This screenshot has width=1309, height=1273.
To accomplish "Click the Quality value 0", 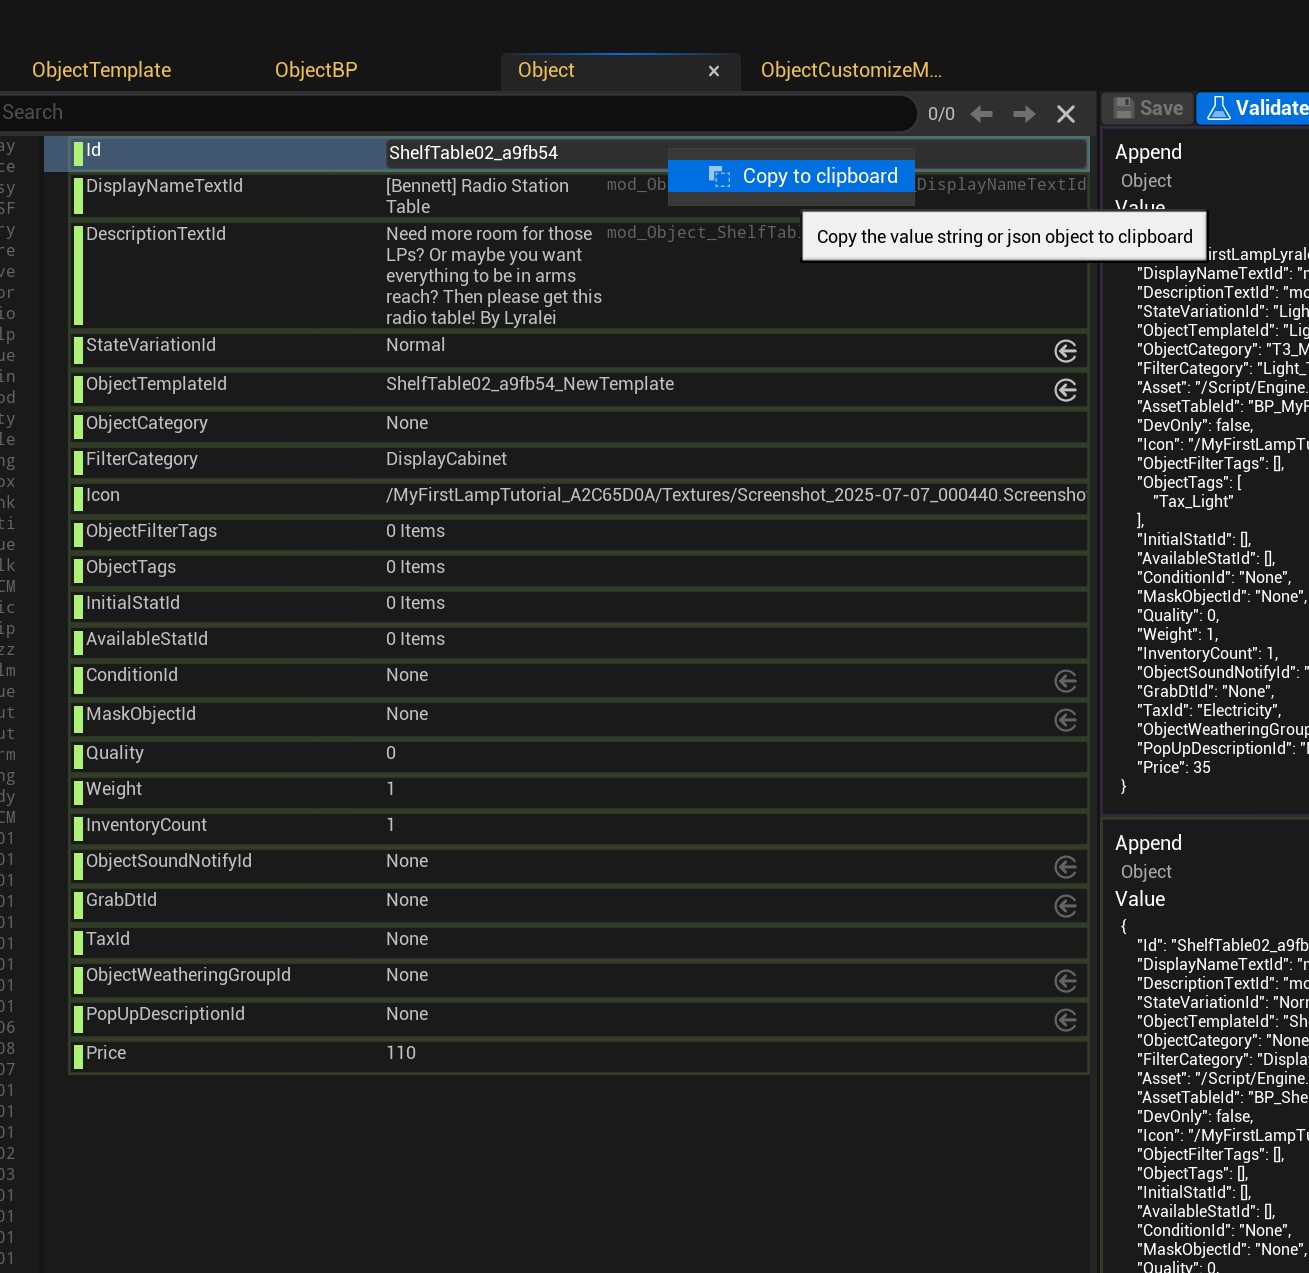I will (391, 753).
